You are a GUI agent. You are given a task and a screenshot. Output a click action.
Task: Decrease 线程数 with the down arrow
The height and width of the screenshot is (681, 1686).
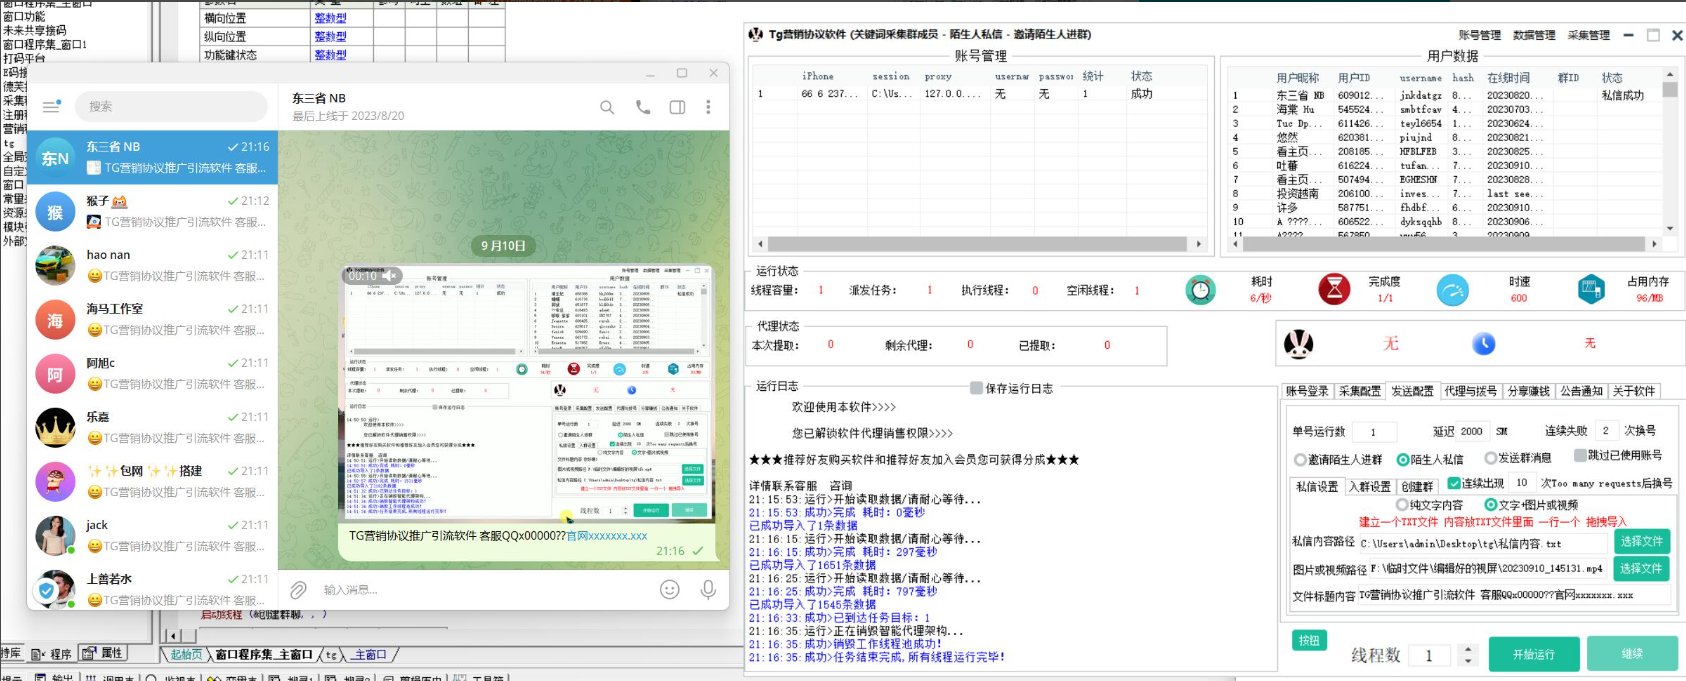click(x=1467, y=661)
